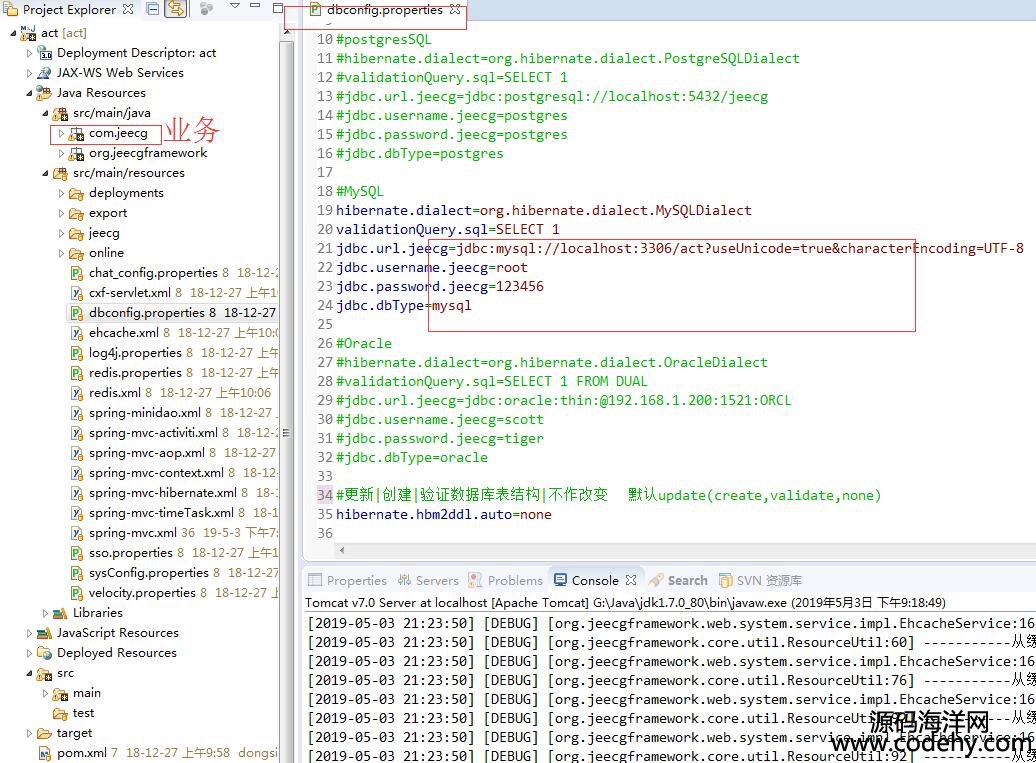Expand Deployment Descriptor: act node
Screen dimensions: 1036x763
coord(29,53)
